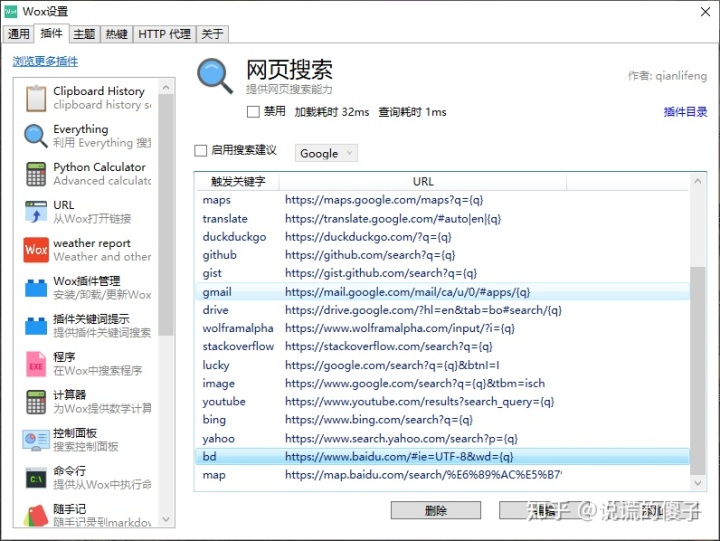Select the image keyword row
This screenshot has height=541, width=720.
click(x=443, y=383)
